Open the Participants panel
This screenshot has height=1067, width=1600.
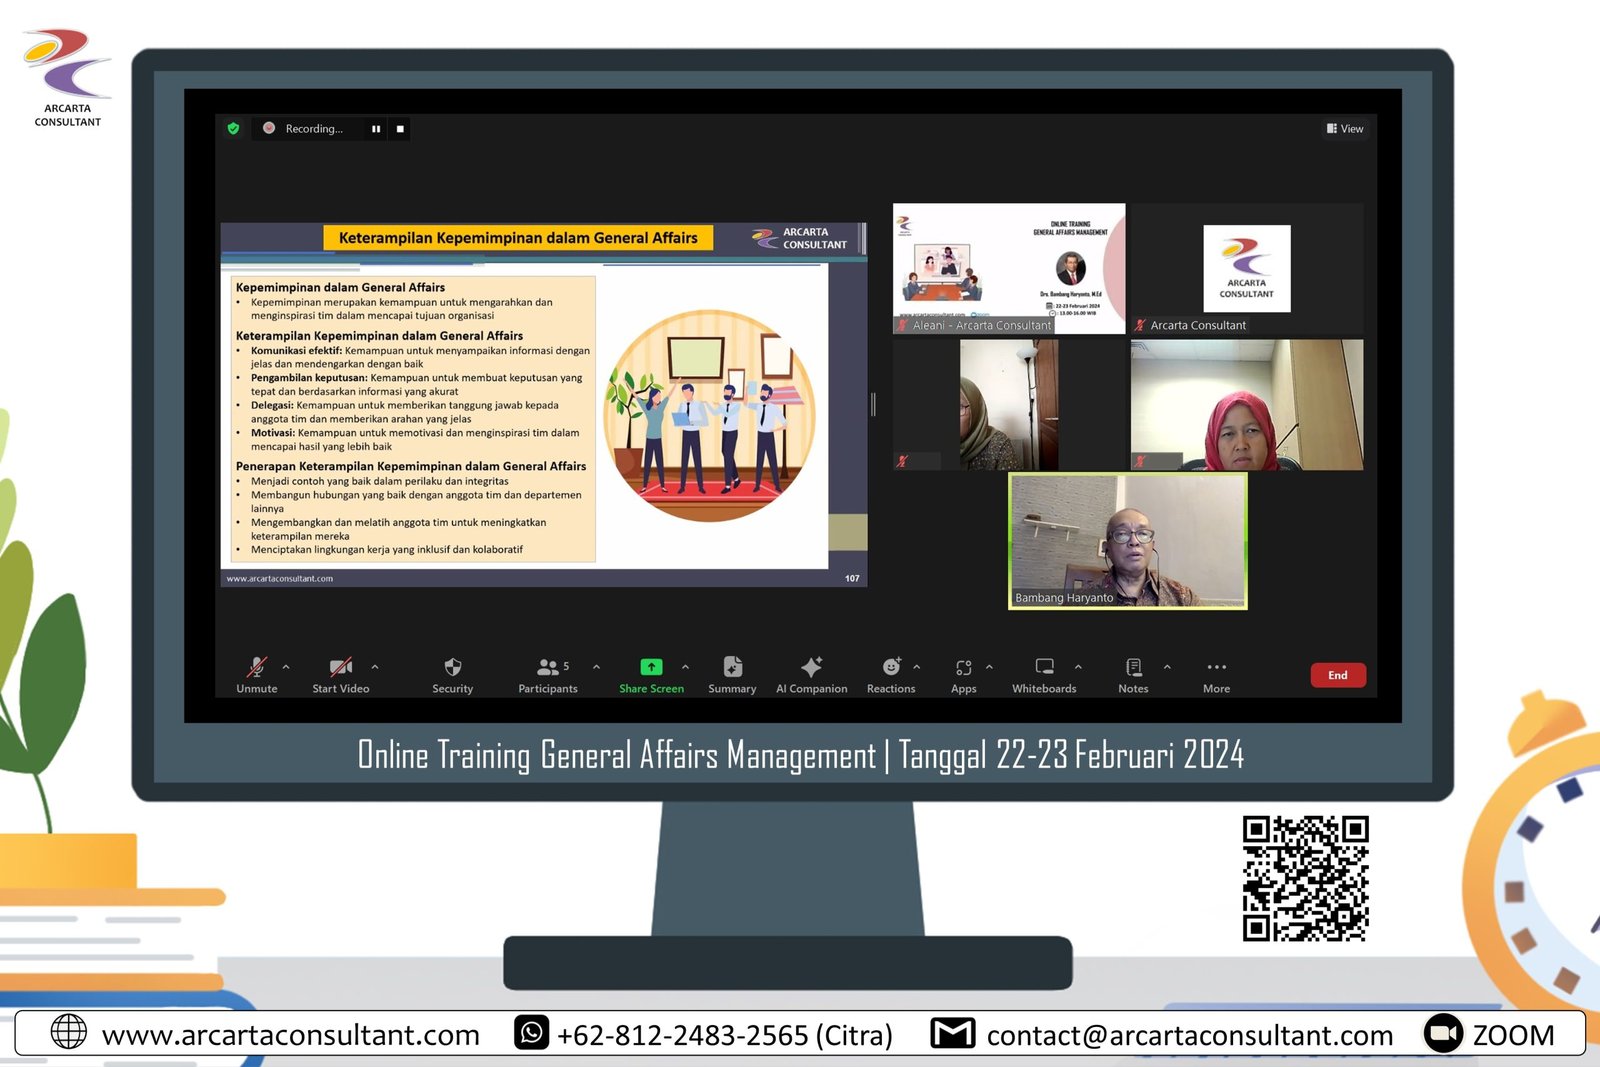click(548, 668)
